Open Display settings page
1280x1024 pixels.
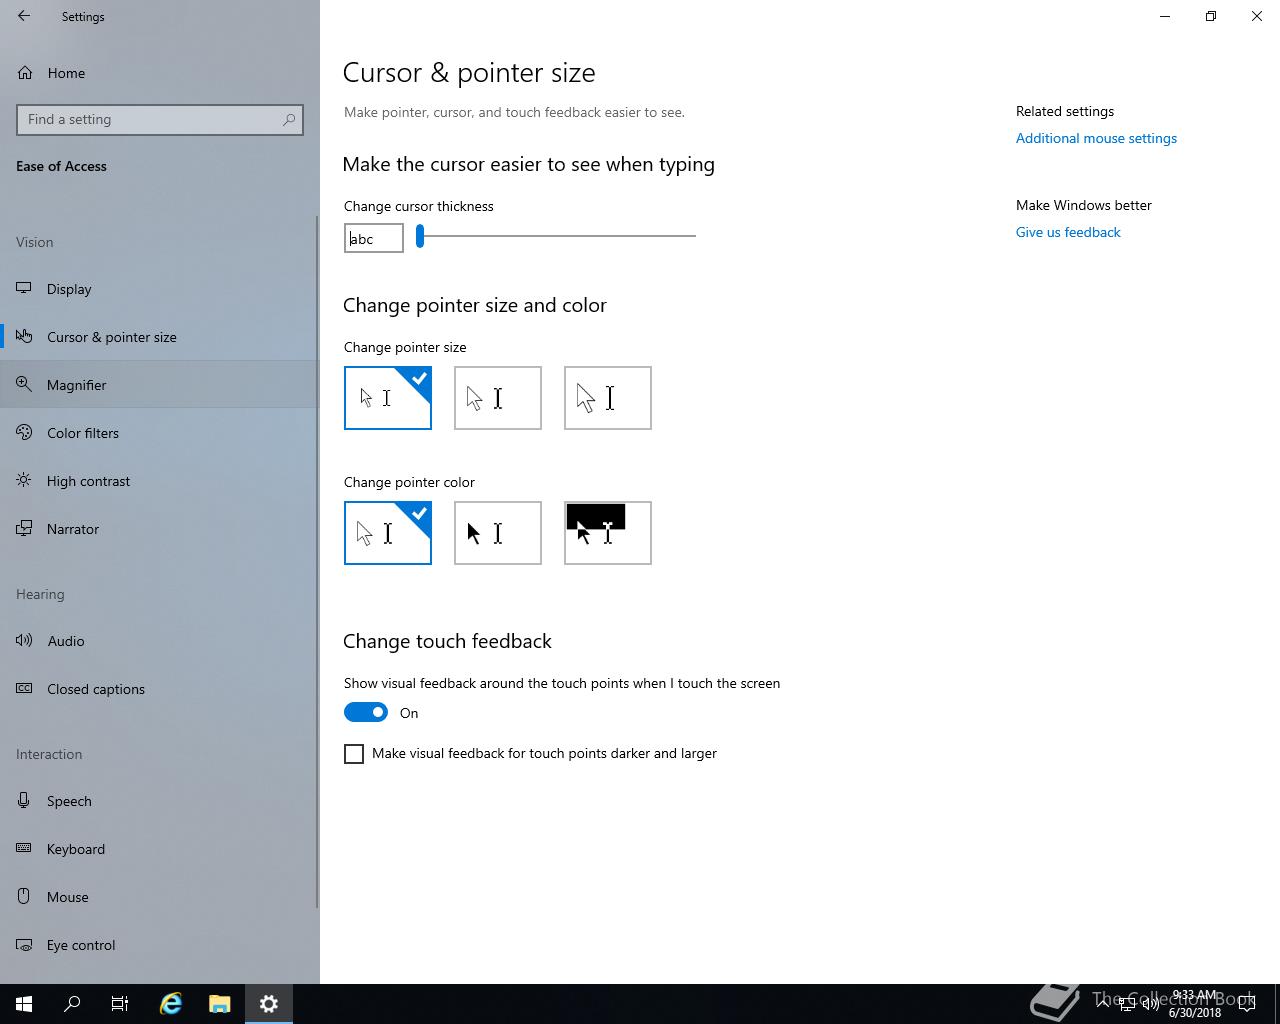point(160,289)
